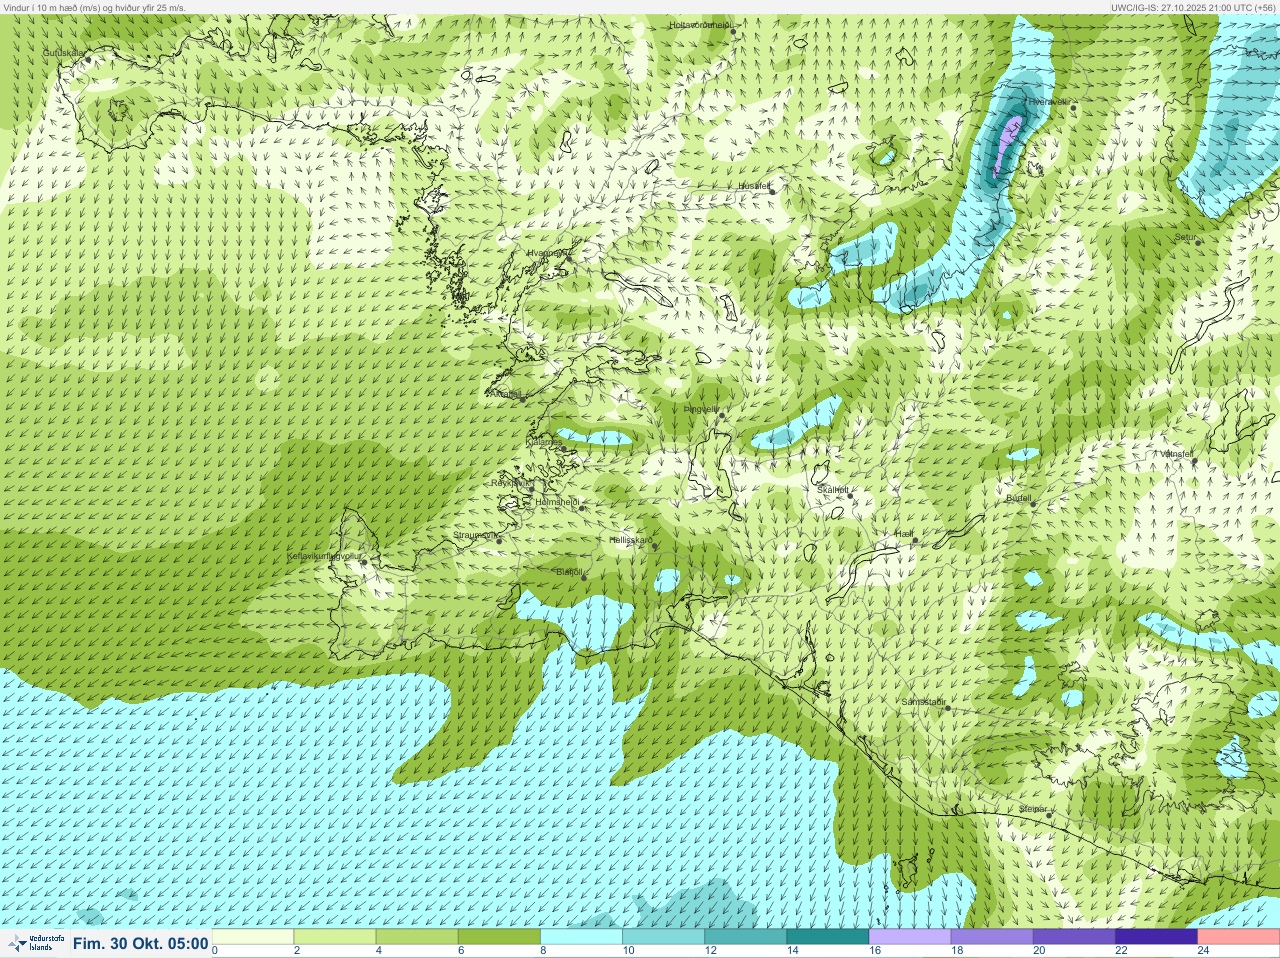The height and width of the screenshot is (958, 1280).
Task: Click the Keflavíkurflugvöllur station marker dot
Action: pos(364,563)
